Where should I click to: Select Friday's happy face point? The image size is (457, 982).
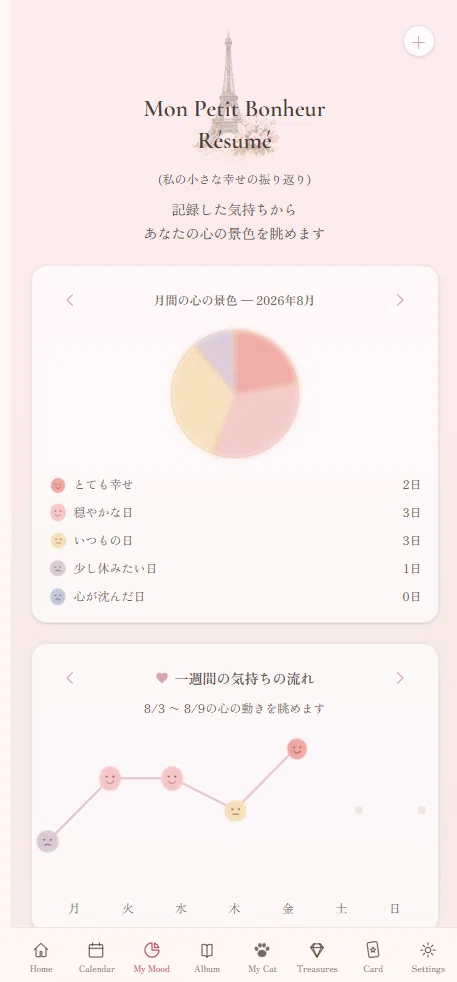[297, 748]
